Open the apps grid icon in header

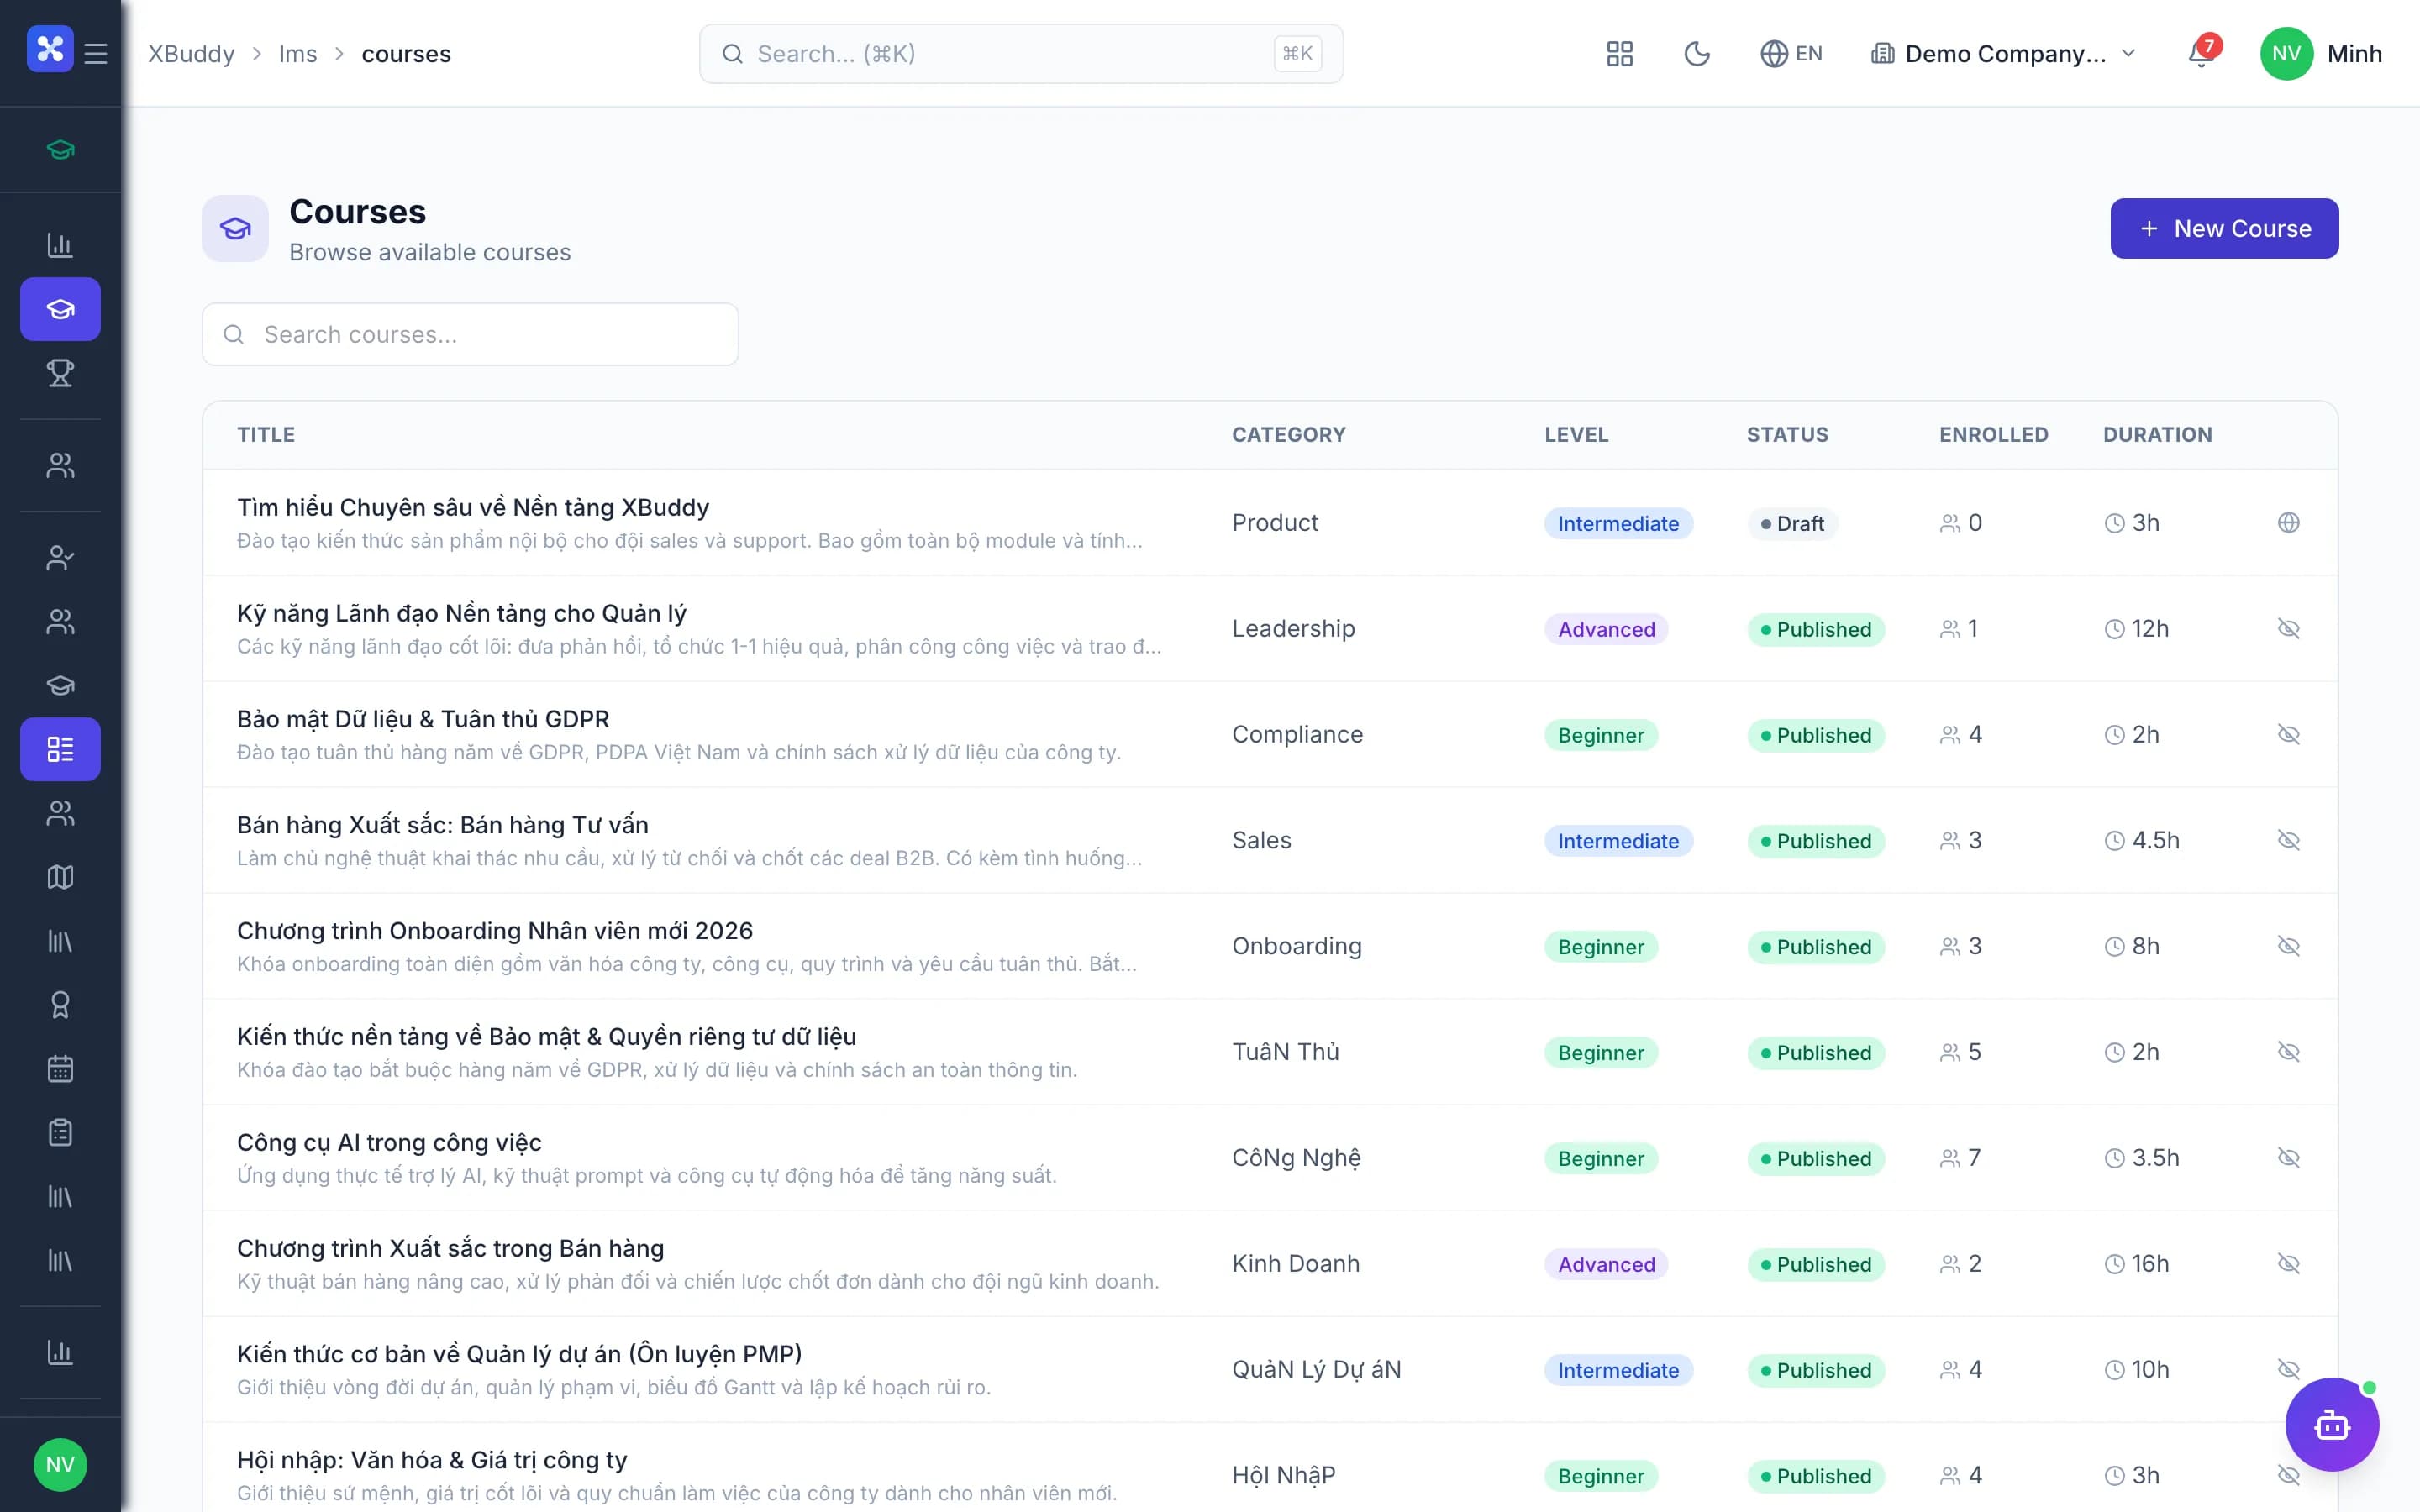click(1619, 54)
